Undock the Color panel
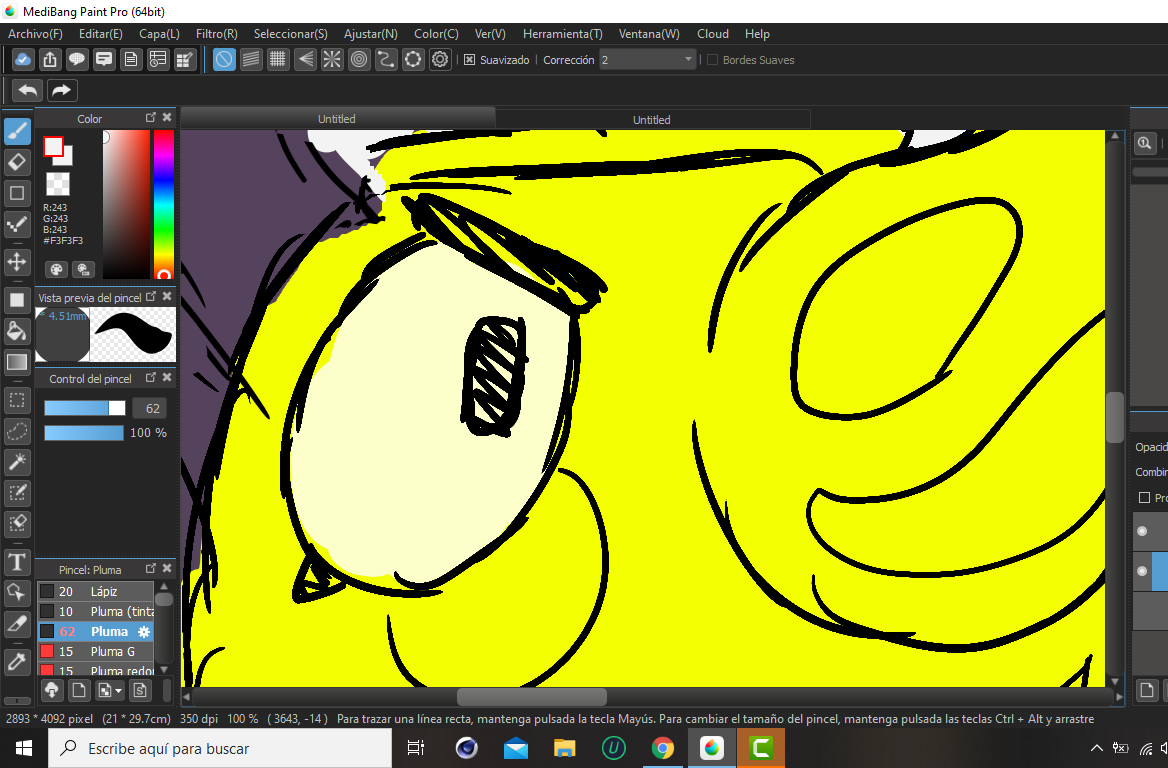This screenshot has width=1168, height=768. (150, 117)
